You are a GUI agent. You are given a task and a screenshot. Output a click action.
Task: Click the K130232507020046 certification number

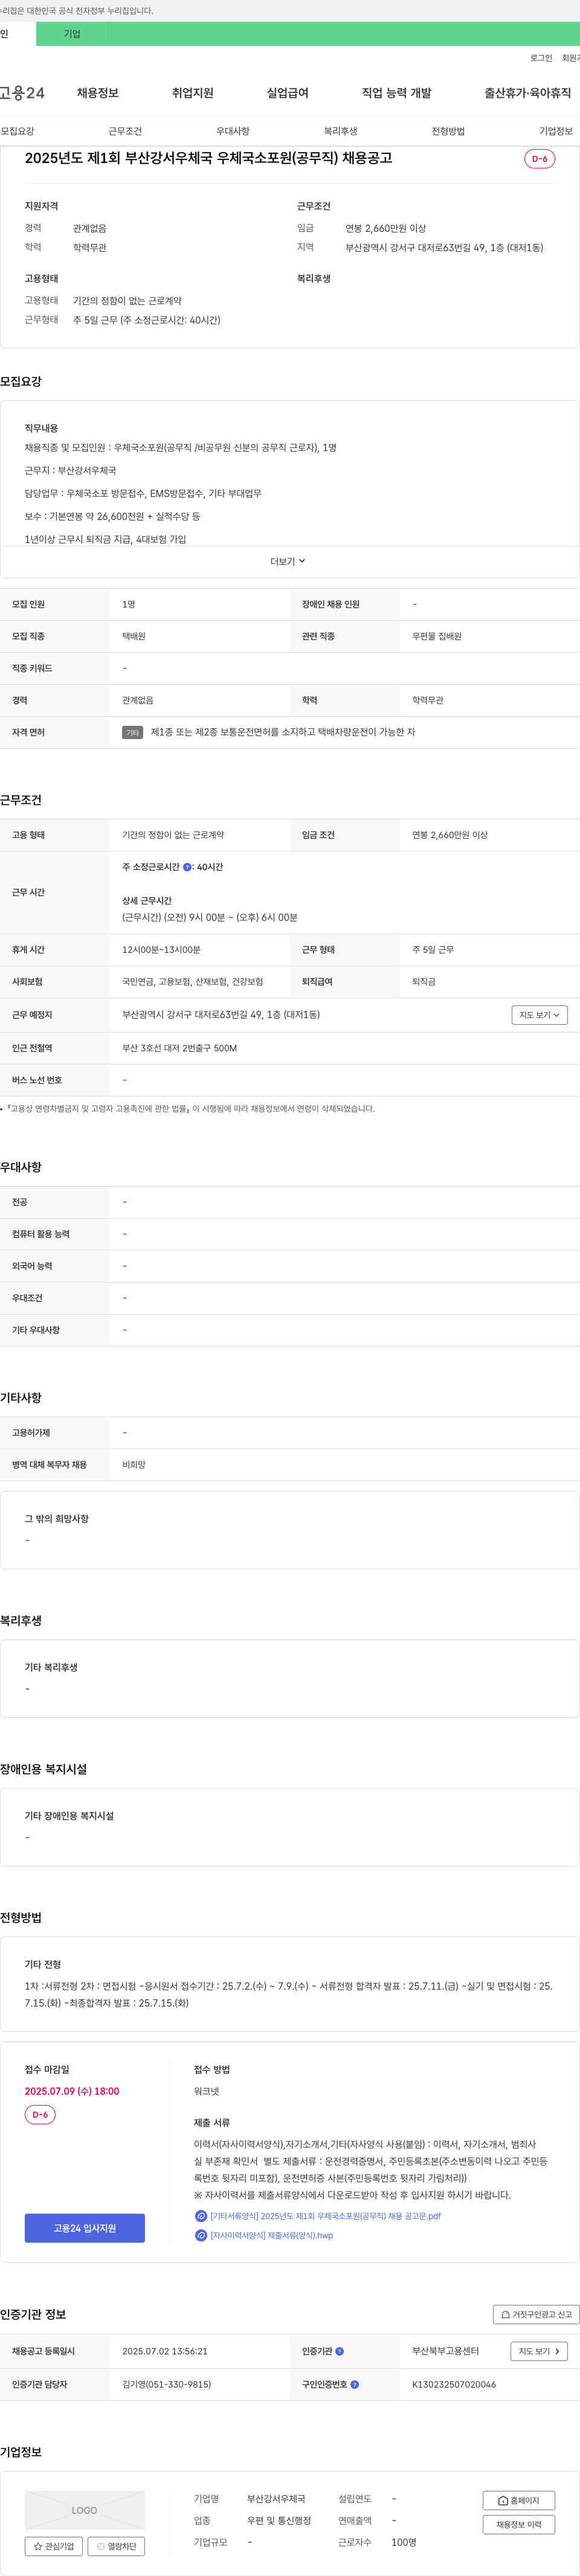(454, 2384)
